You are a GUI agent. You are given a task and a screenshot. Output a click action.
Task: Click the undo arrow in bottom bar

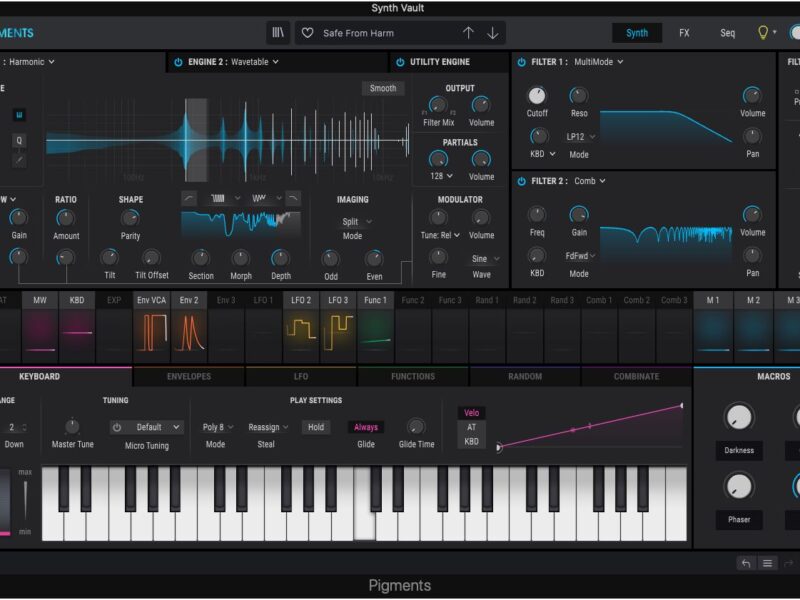(x=745, y=563)
